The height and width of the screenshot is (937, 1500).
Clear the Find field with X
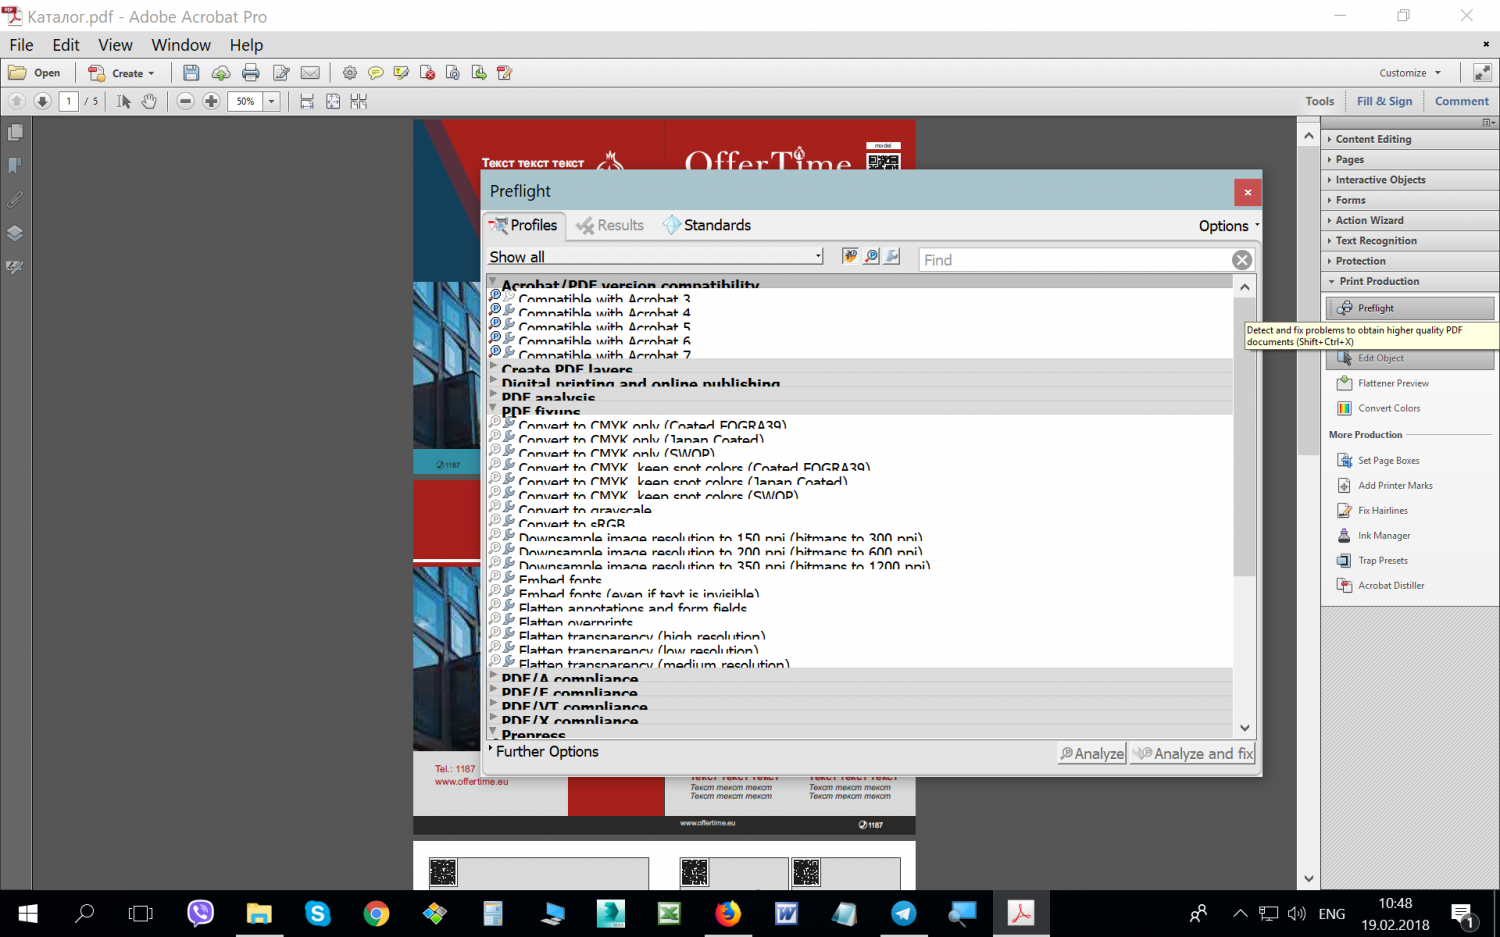(1242, 260)
